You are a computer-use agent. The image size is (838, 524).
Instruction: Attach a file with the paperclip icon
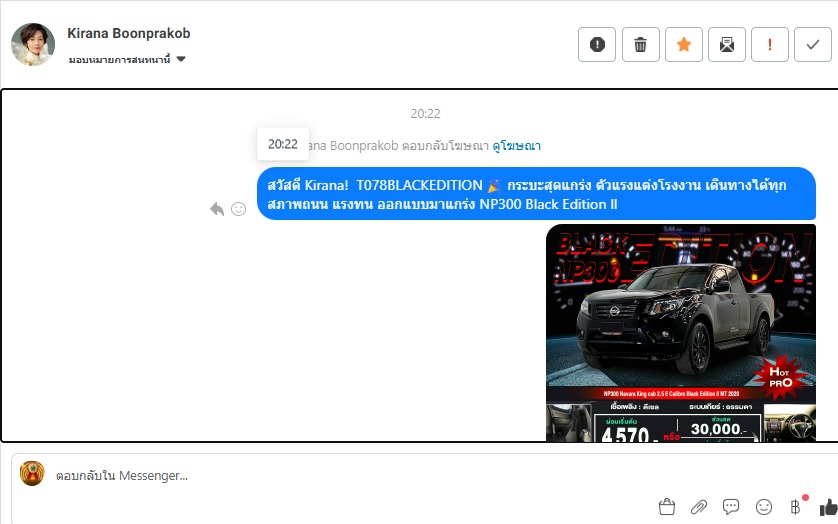click(x=699, y=506)
